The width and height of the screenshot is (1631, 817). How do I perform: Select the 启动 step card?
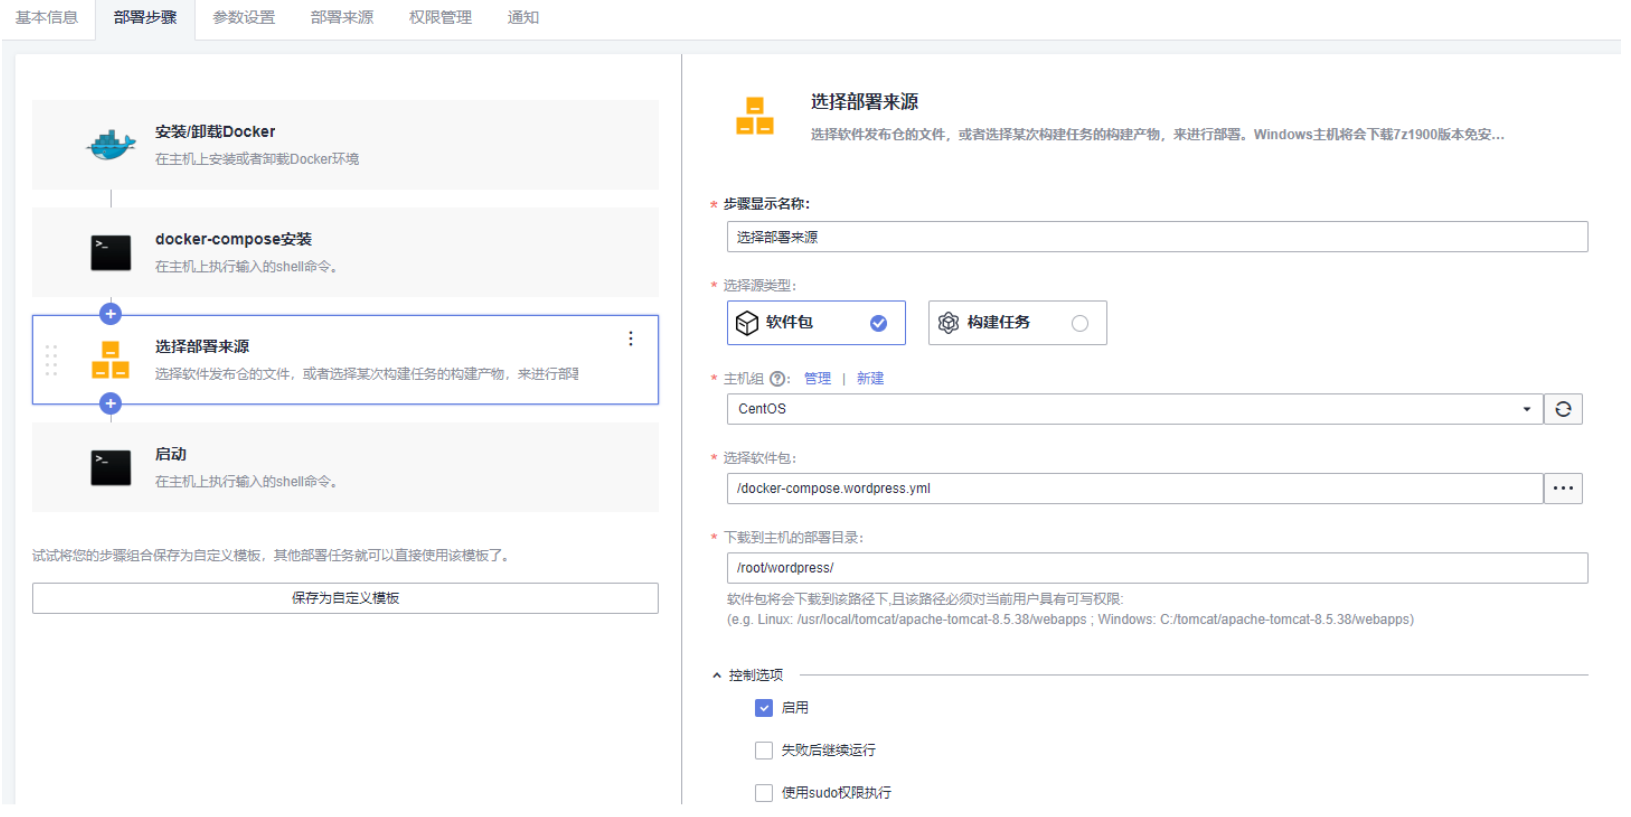(345, 467)
